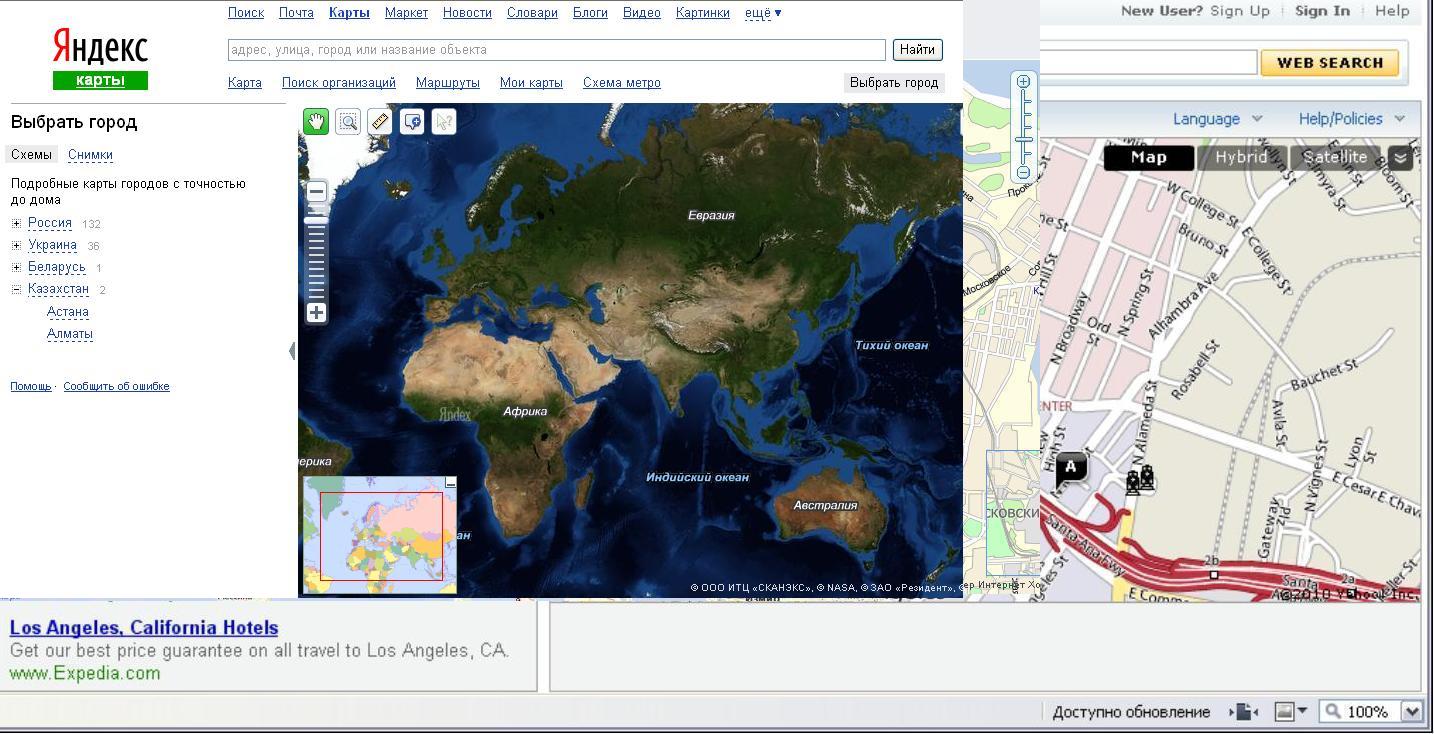Viewport: 1434px width, 734px height.
Task: Open the Схема метро tab
Action: click(622, 83)
